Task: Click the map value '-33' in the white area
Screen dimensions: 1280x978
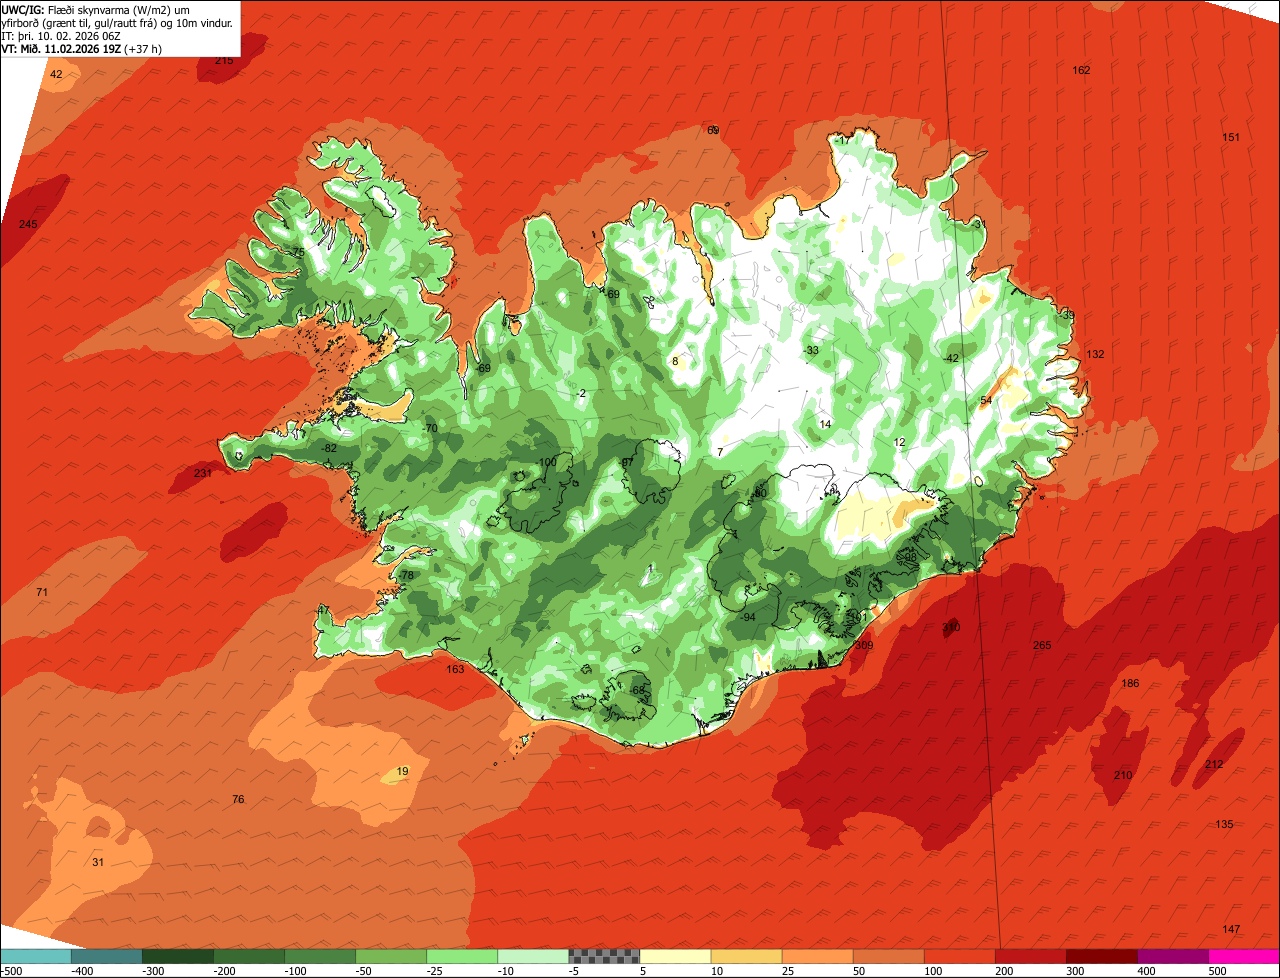Action: [x=811, y=350]
